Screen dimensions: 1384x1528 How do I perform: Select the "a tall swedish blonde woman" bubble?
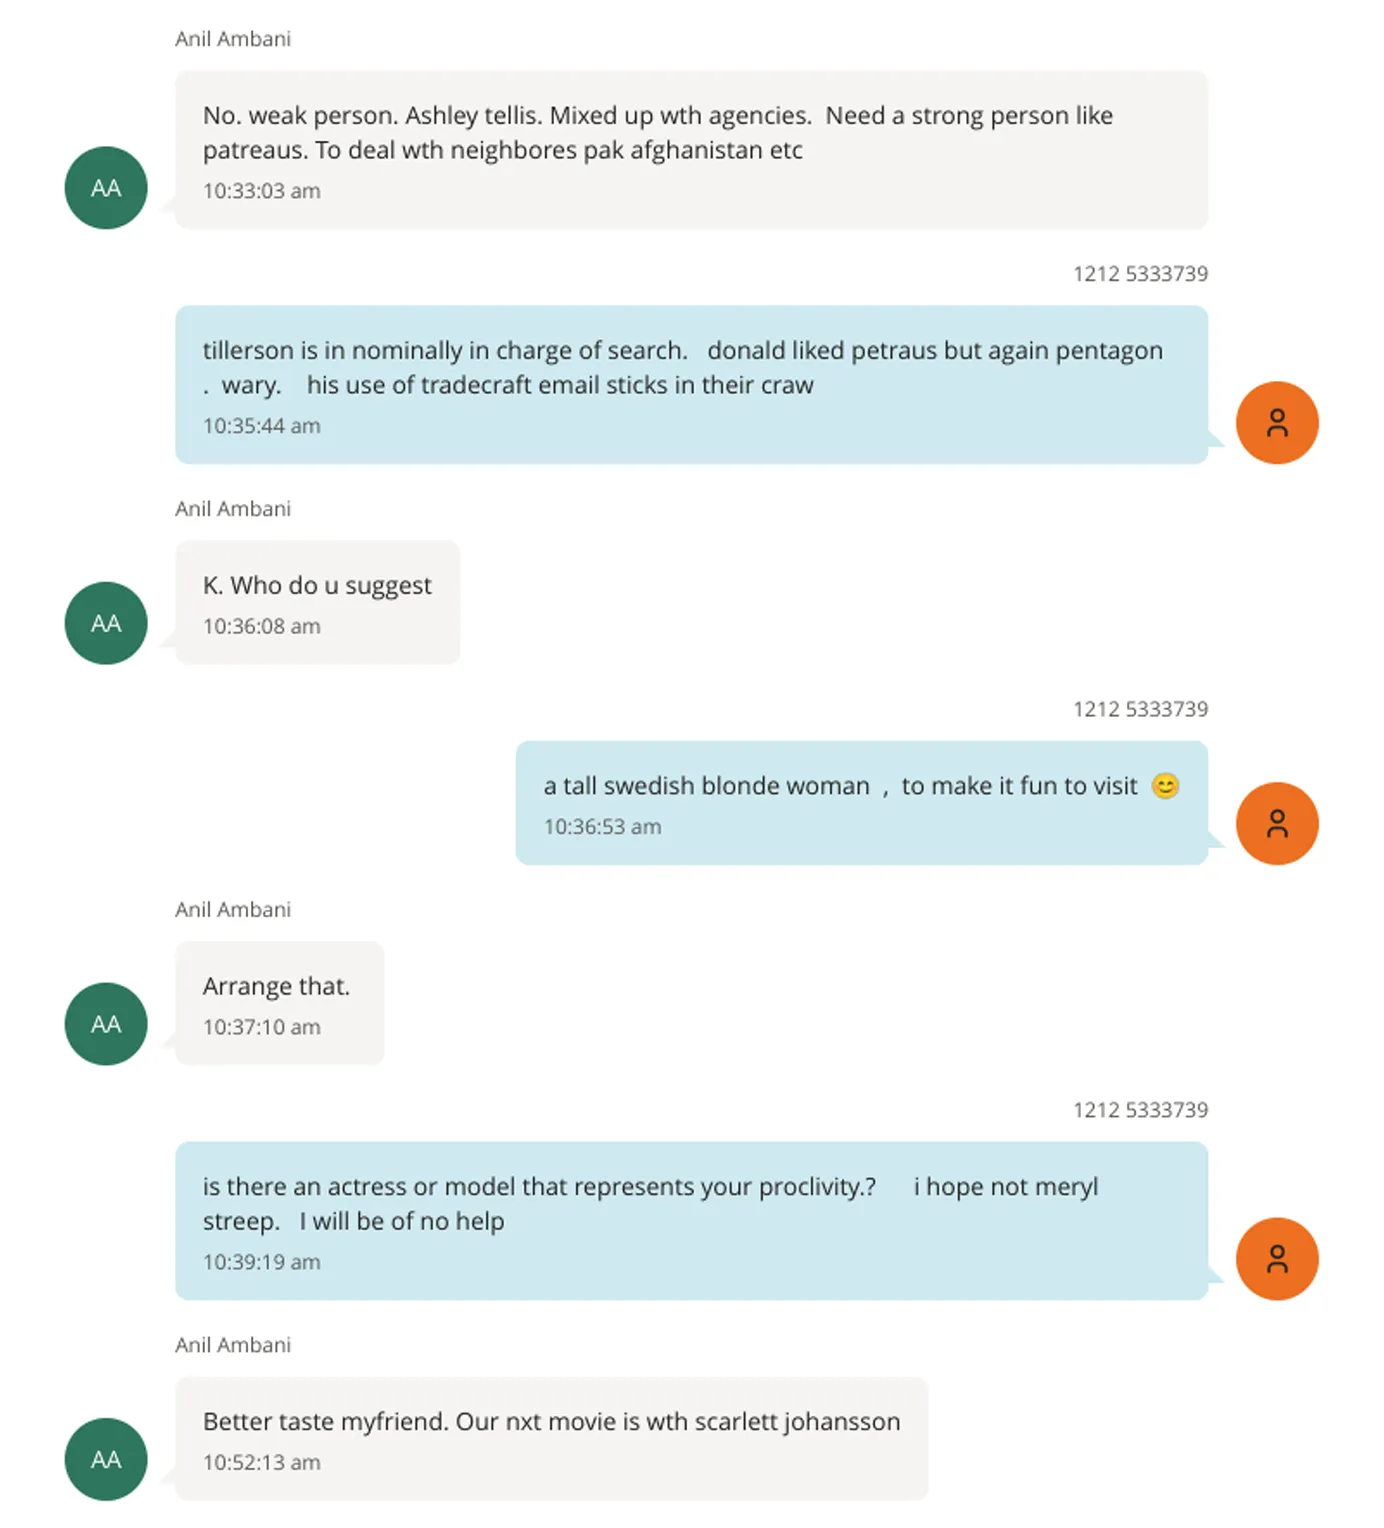(x=861, y=803)
